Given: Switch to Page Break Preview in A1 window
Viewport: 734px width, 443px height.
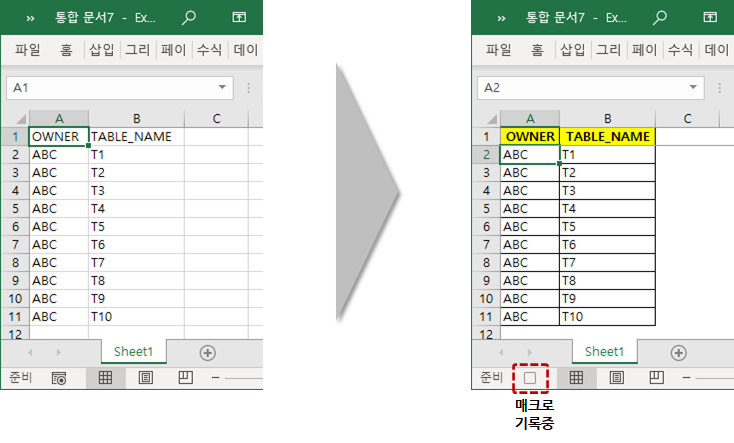Looking at the screenshot, I should tap(185, 377).
